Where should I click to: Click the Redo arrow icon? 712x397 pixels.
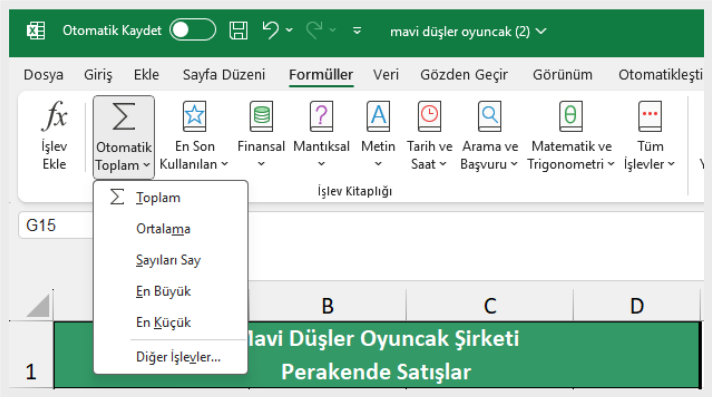(x=314, y=30)
